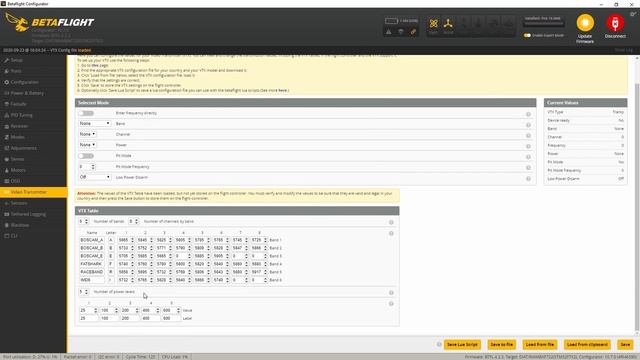640x360 pixels.
Task: Click the serial link status icon
Action: click(x=413, y=32)
